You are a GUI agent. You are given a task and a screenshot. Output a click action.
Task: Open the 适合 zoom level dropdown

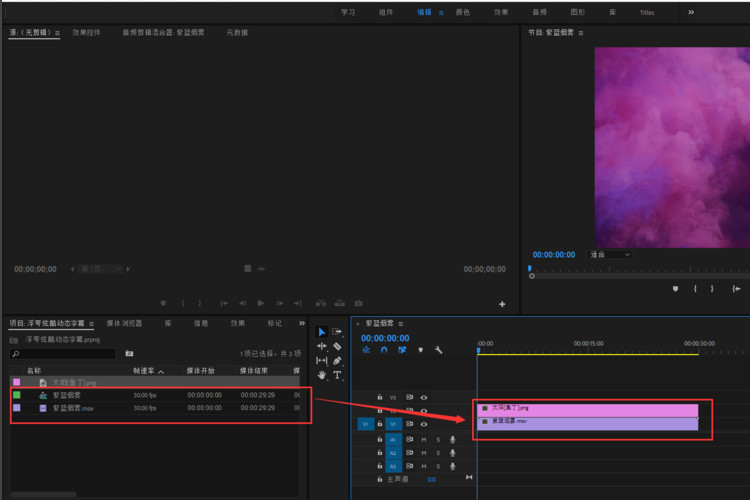[x=611, y=254]
